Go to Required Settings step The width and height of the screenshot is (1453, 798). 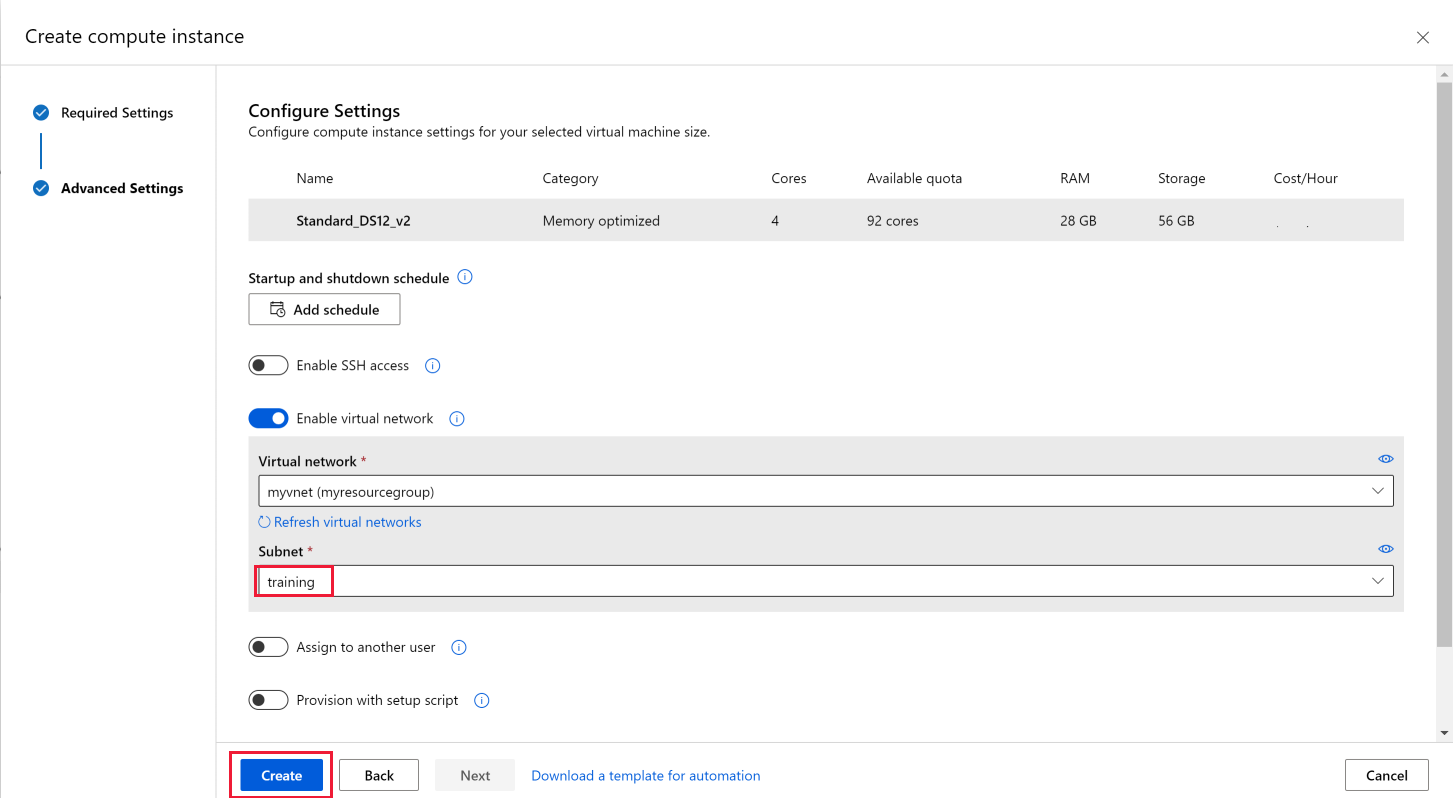click(117, 113)
